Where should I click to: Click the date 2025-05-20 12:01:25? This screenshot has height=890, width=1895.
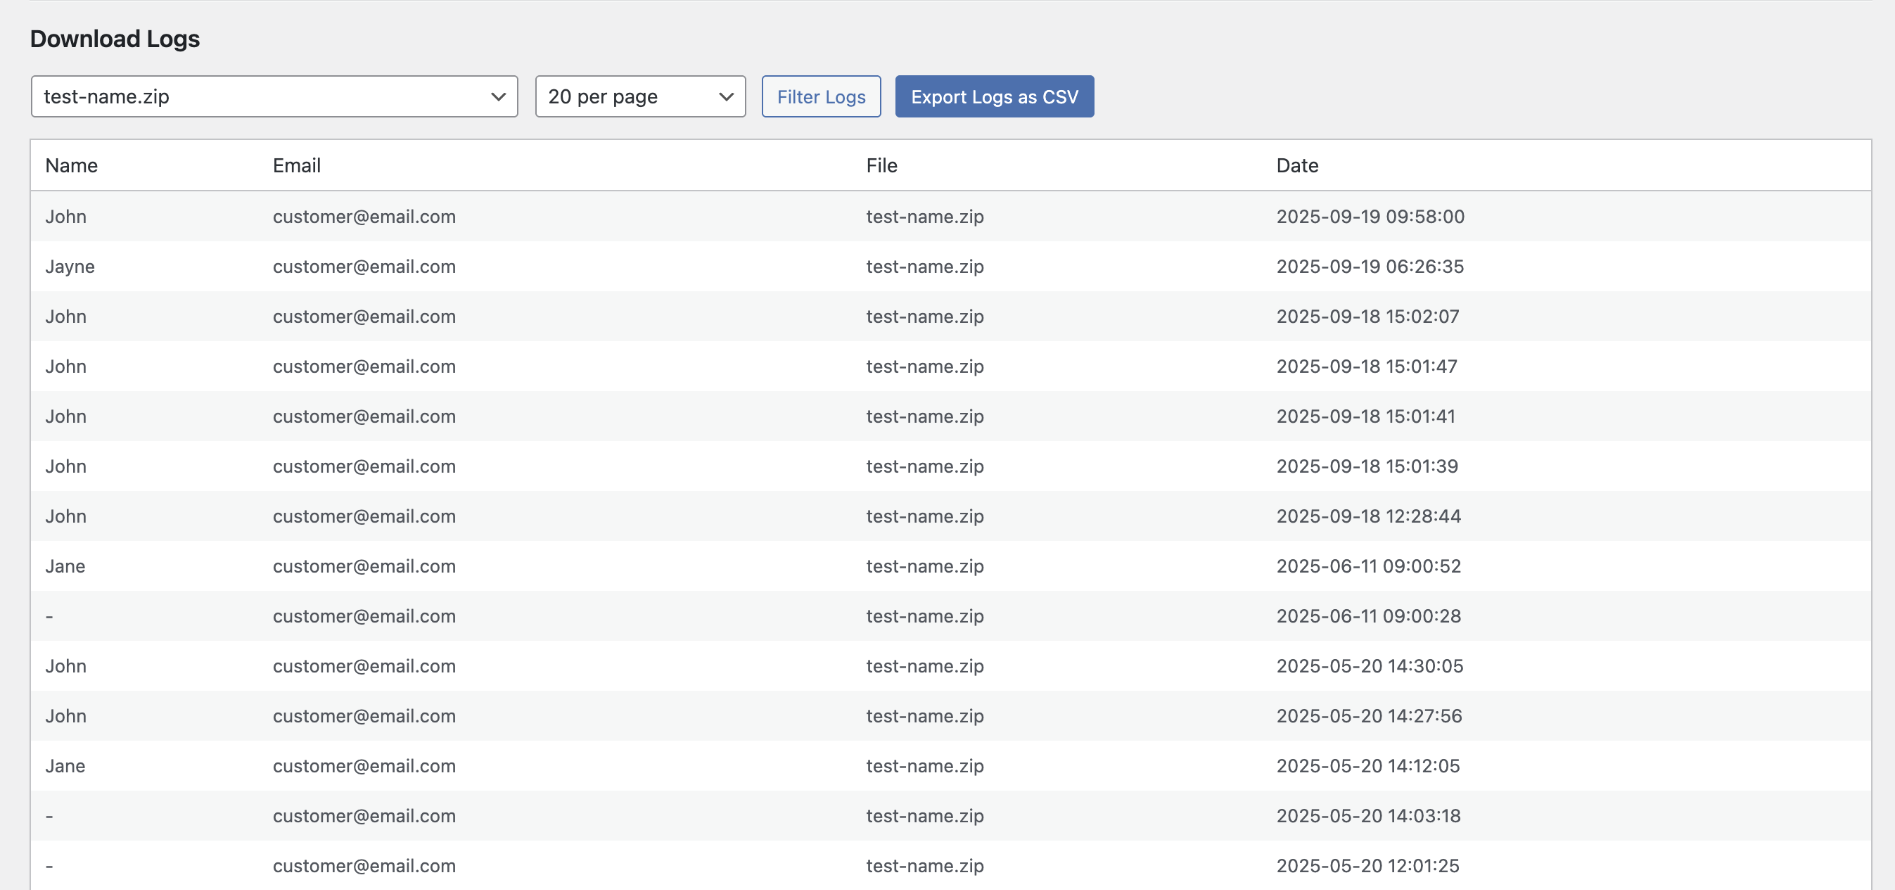[x=1367, y=866]
